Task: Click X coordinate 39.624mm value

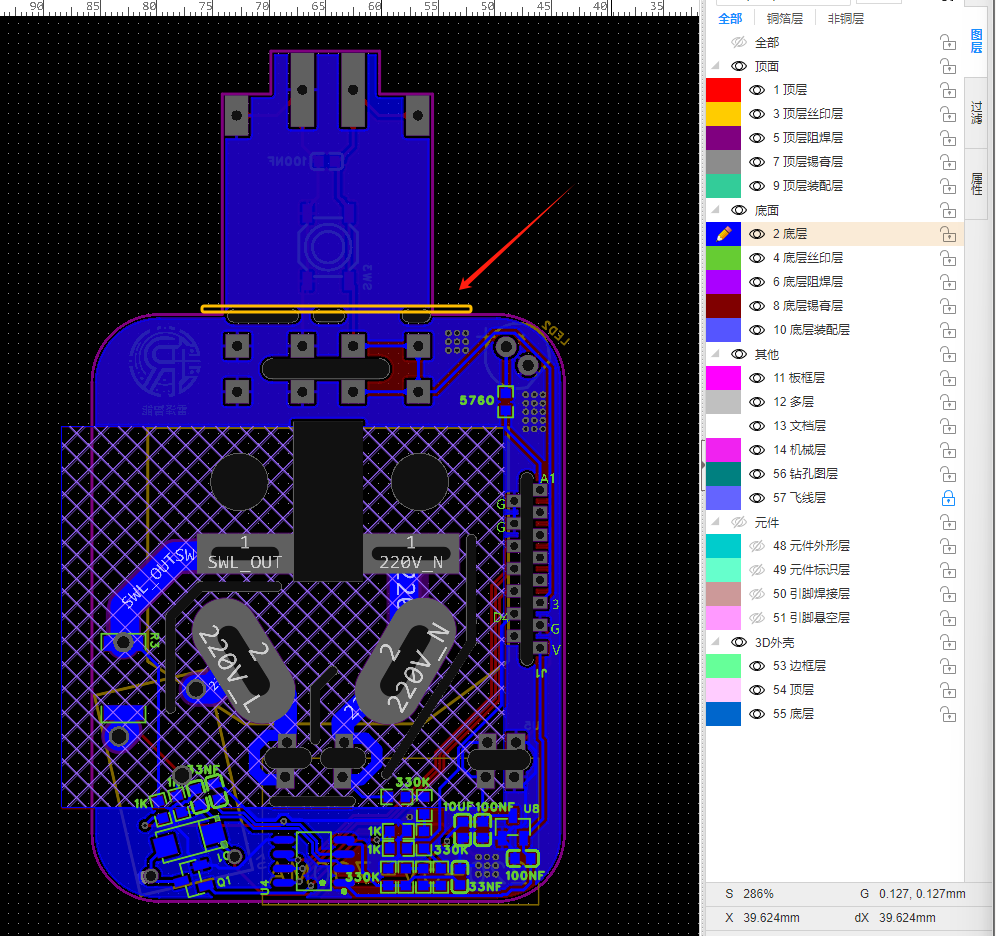Action: pos(771,918)
